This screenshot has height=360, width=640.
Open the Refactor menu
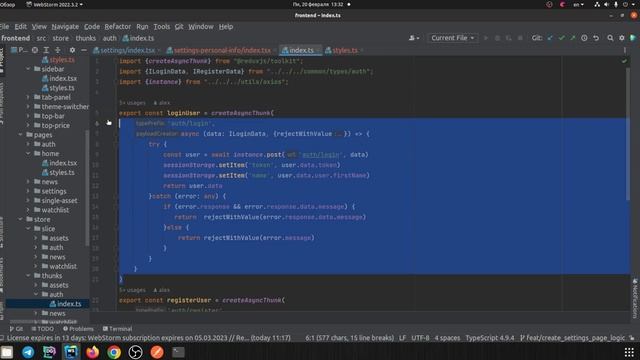click(118, 27)
